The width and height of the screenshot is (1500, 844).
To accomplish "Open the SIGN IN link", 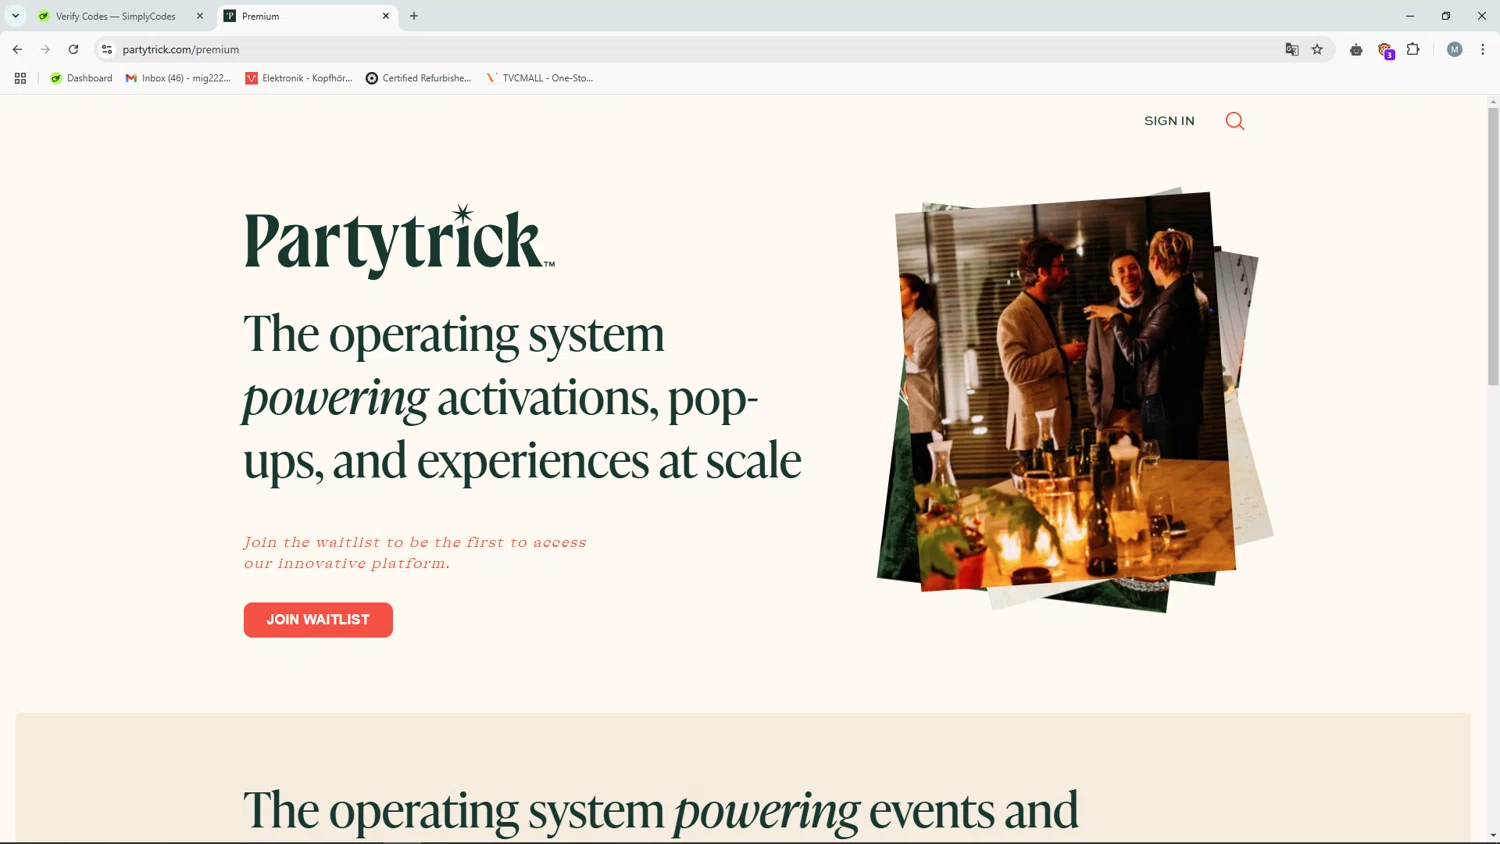I will pos(1169,121).
